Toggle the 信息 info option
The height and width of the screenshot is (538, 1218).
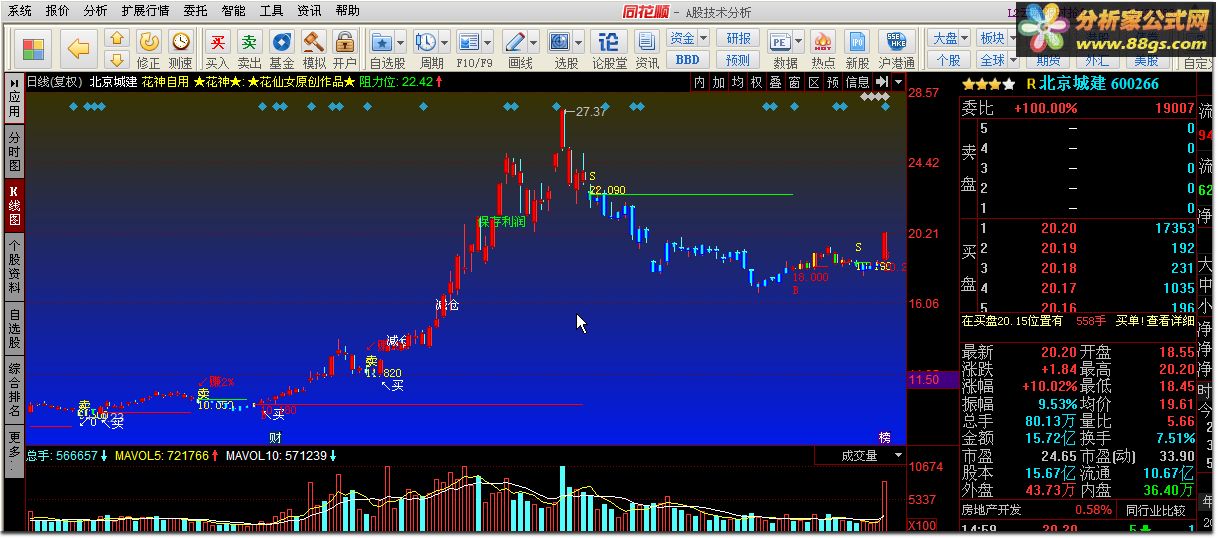tap(858, 82)
